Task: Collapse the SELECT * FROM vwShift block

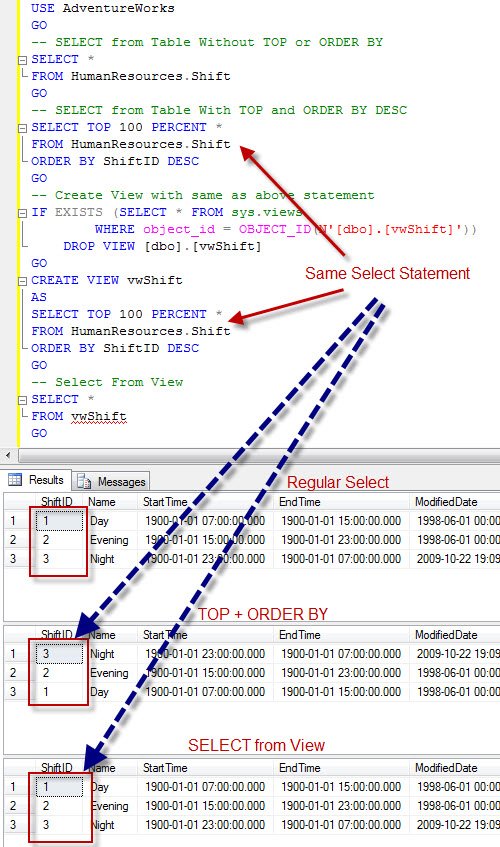Action: 23,400
